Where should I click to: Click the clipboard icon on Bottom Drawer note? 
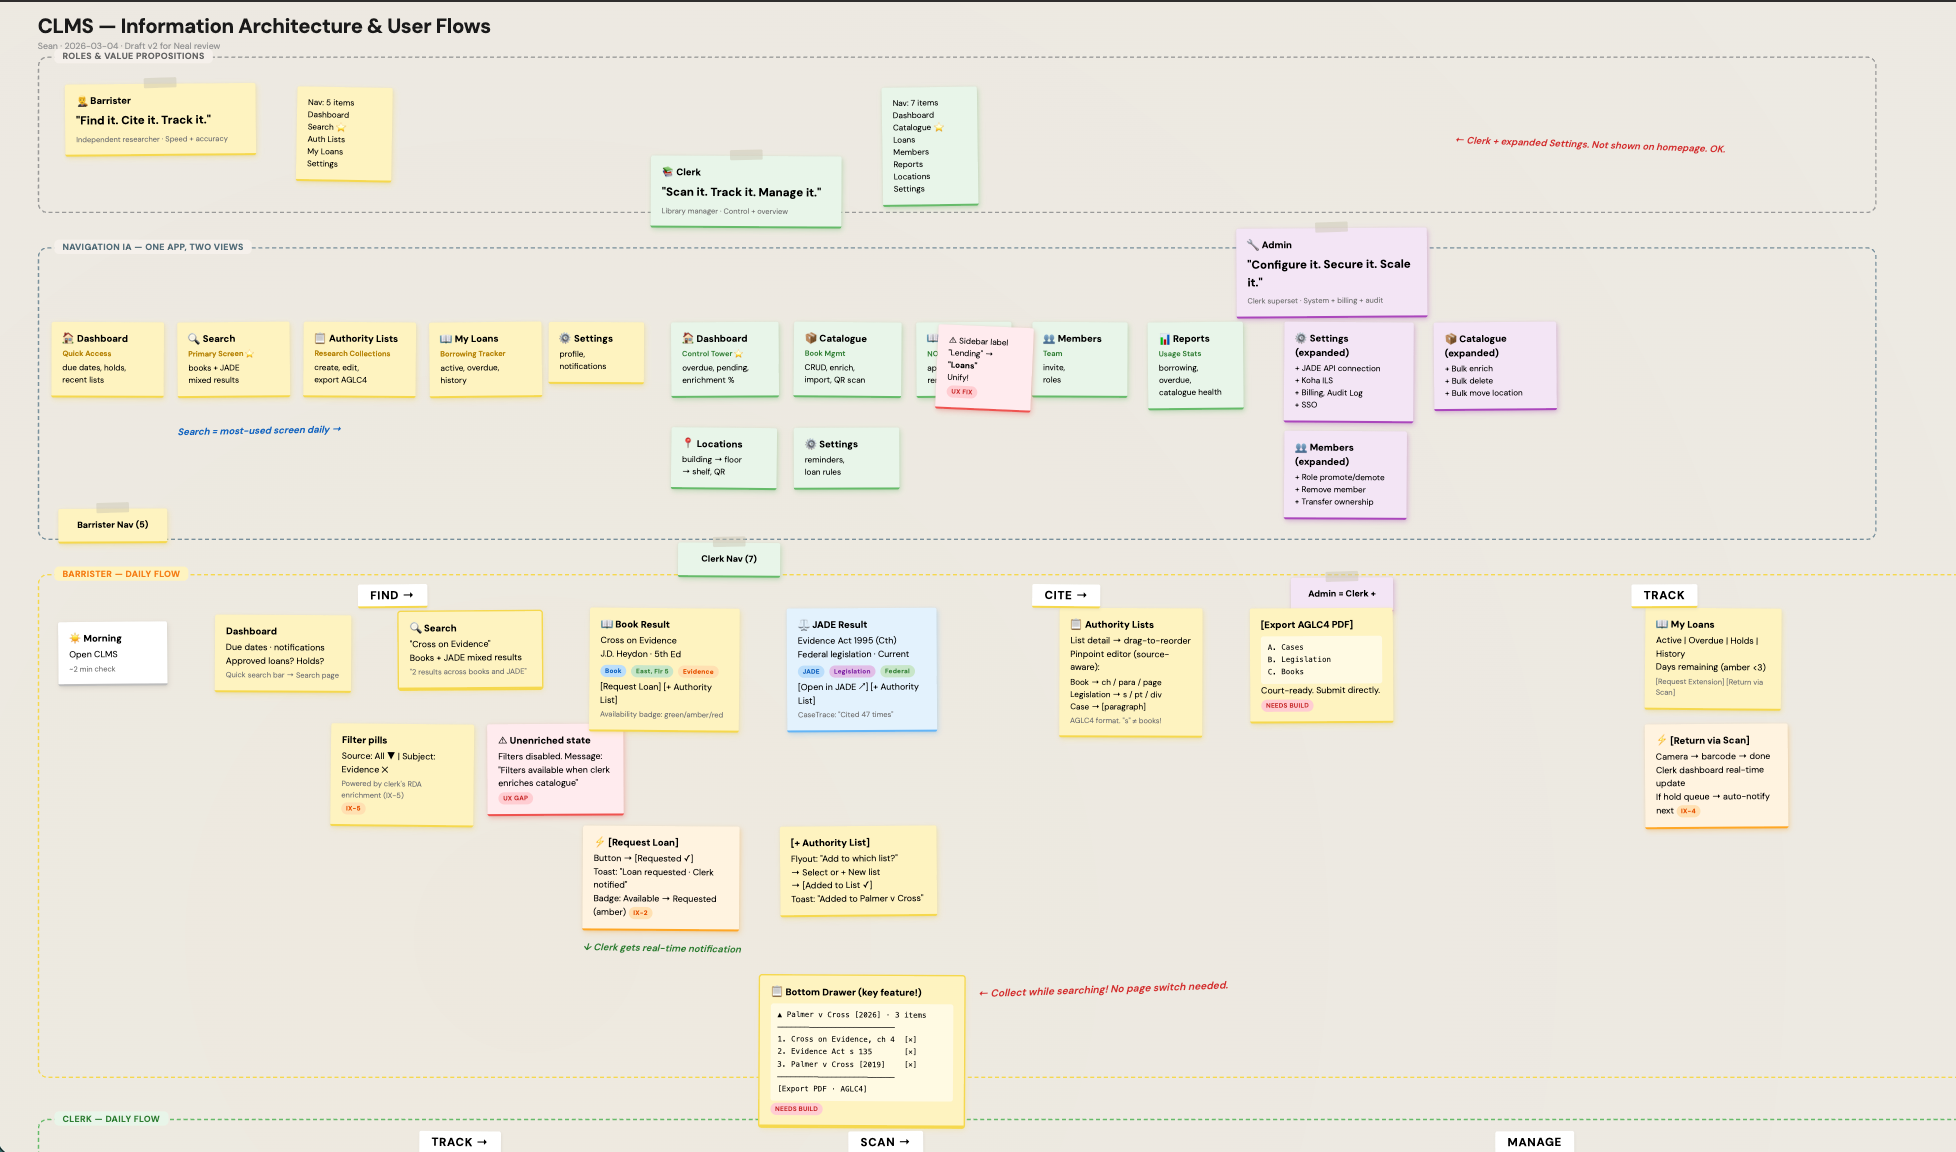776,991
